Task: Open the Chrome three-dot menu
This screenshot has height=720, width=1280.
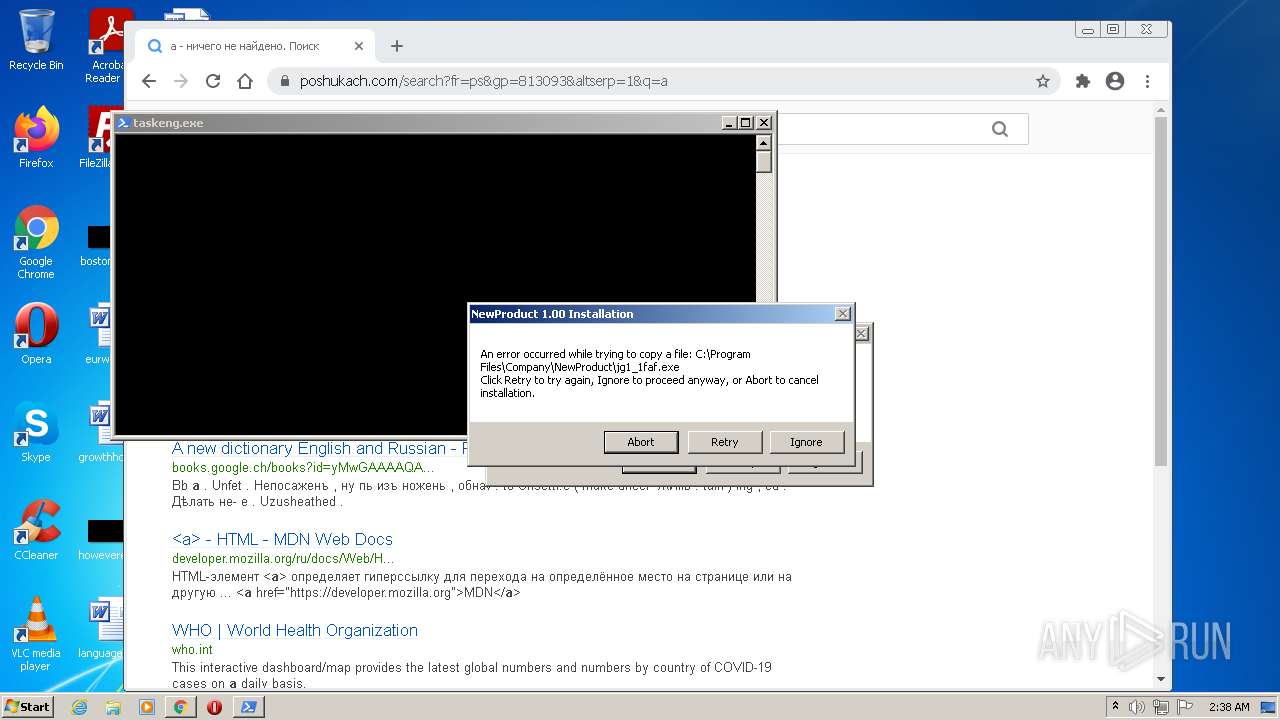Action: point(1147,81)
